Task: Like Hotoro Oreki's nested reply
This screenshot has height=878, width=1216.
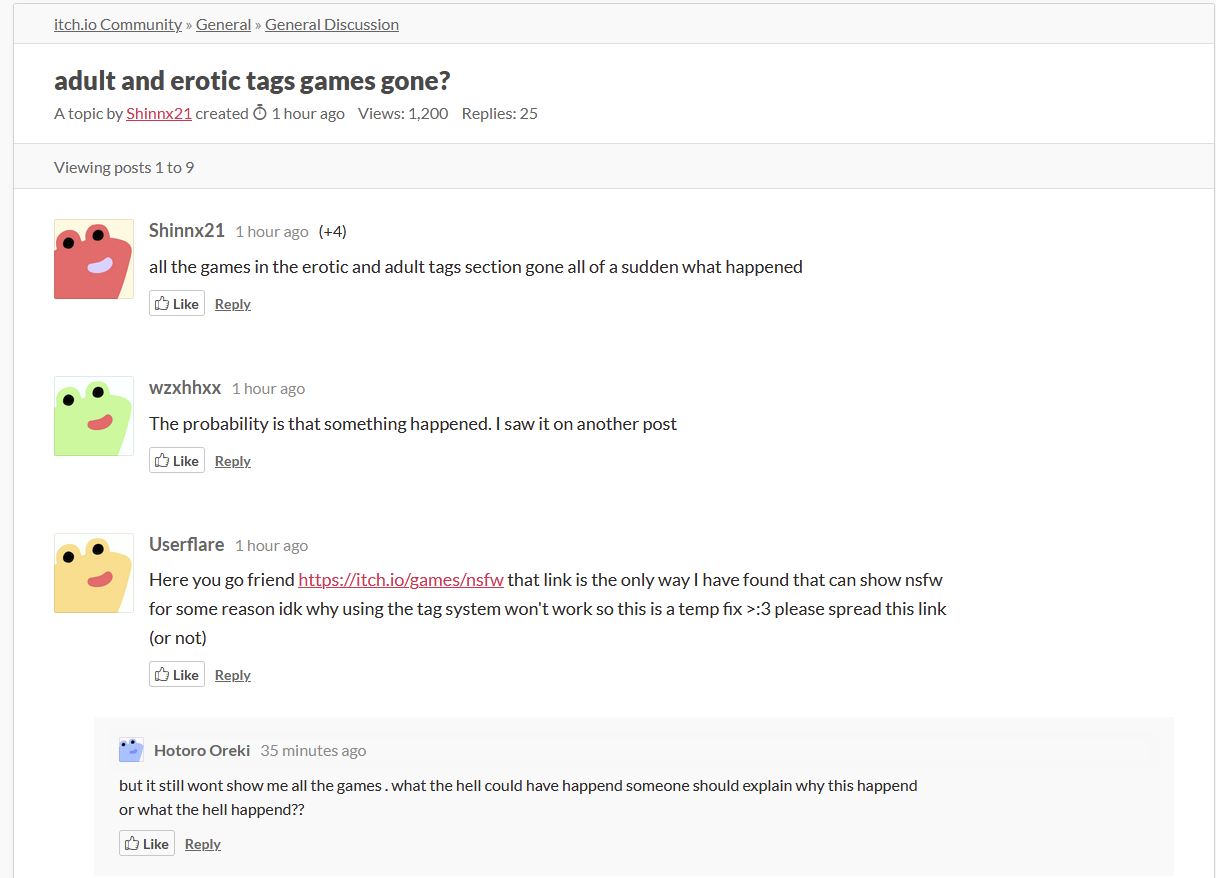Action: (147, 844)
